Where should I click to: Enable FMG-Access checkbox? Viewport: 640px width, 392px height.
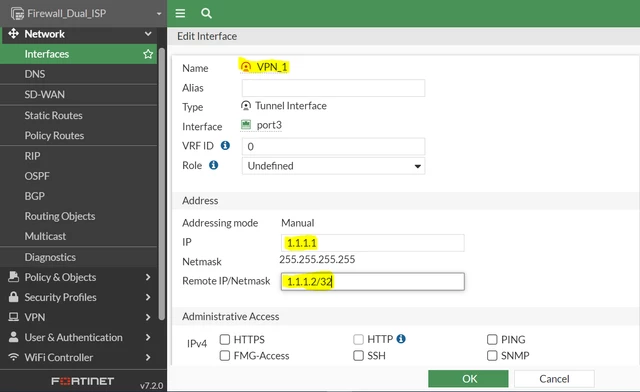[x=224, y=356]
